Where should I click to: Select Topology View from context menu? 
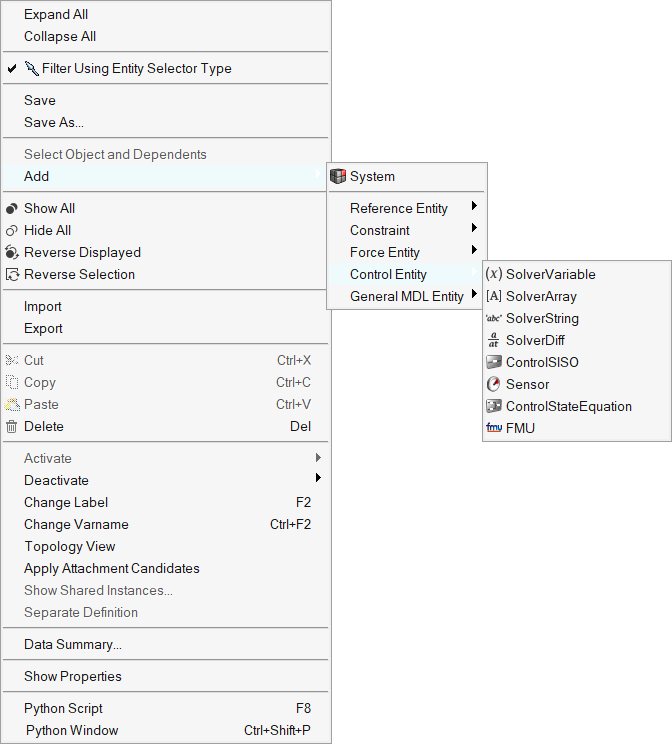(x=70, y=546)
